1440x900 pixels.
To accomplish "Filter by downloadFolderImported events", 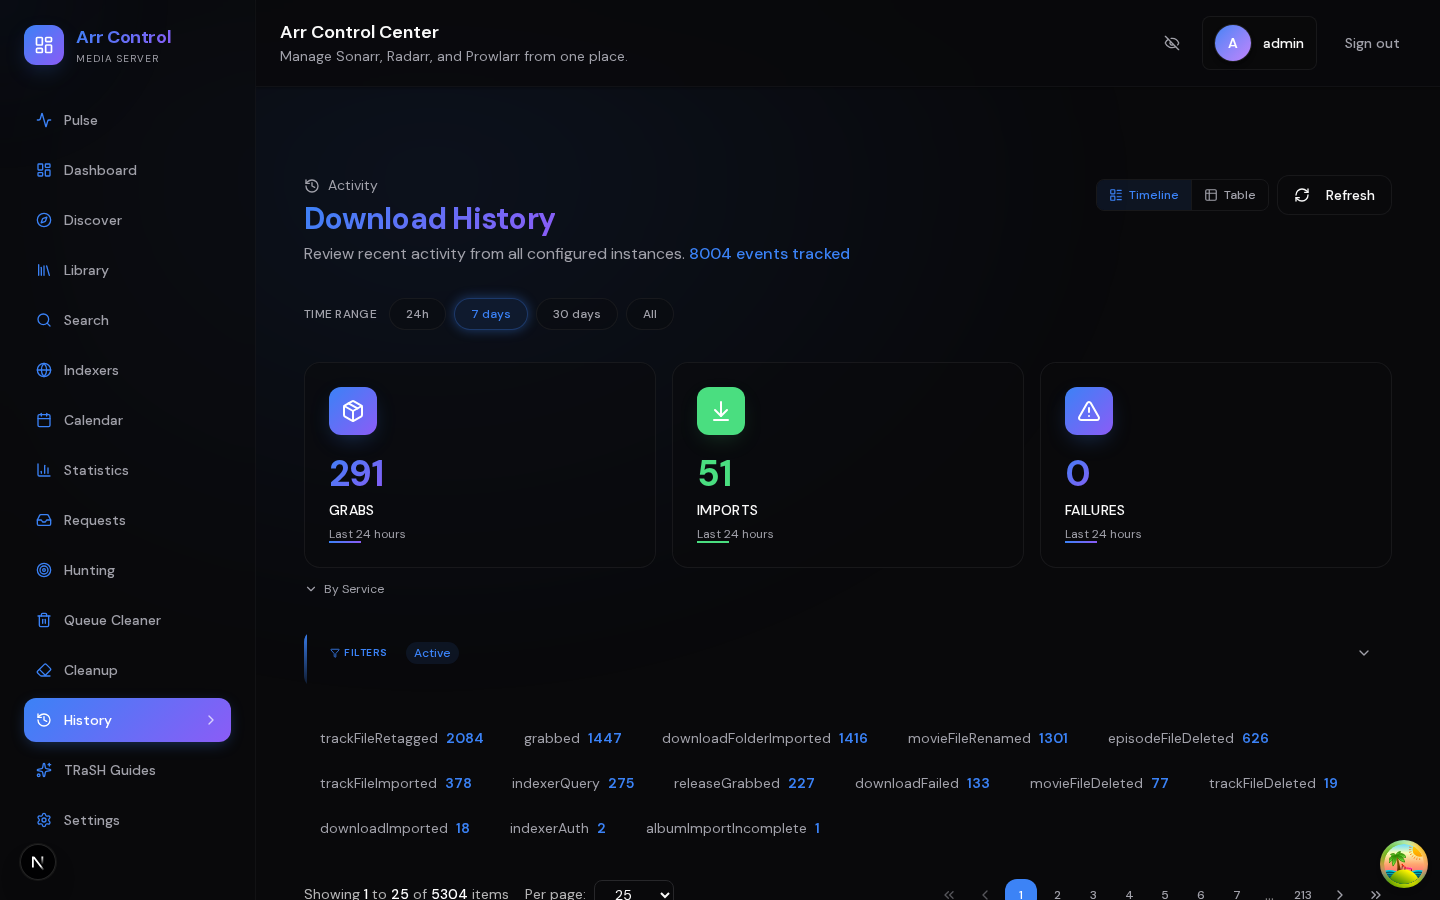I will tap(765, 738).
